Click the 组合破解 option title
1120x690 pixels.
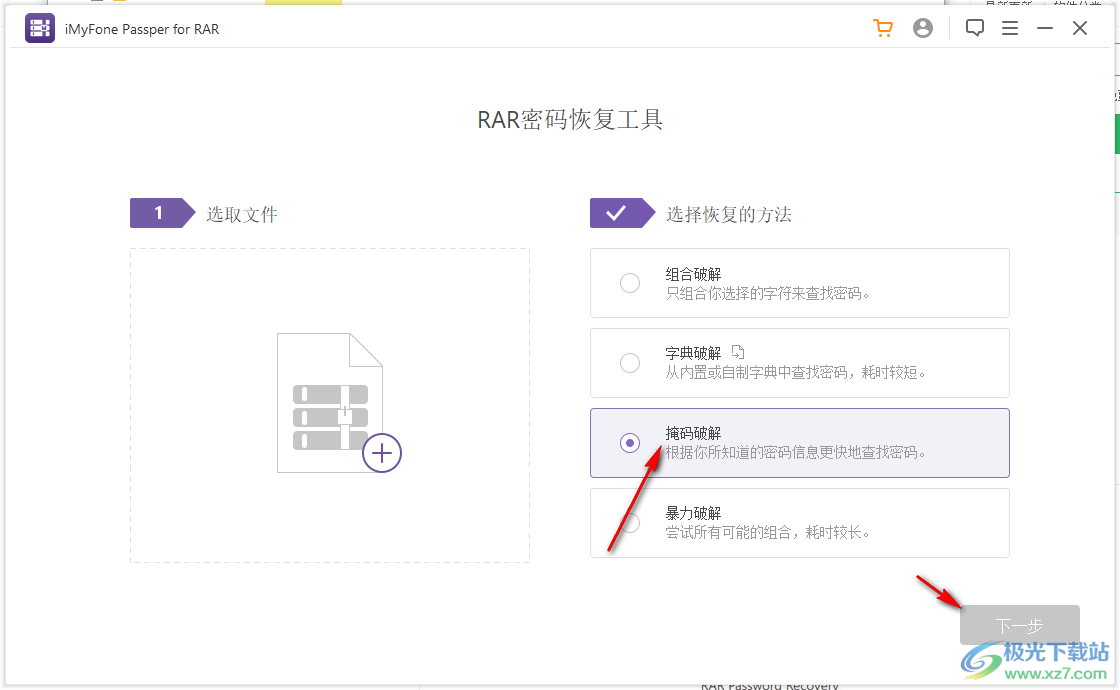point(693,274)
